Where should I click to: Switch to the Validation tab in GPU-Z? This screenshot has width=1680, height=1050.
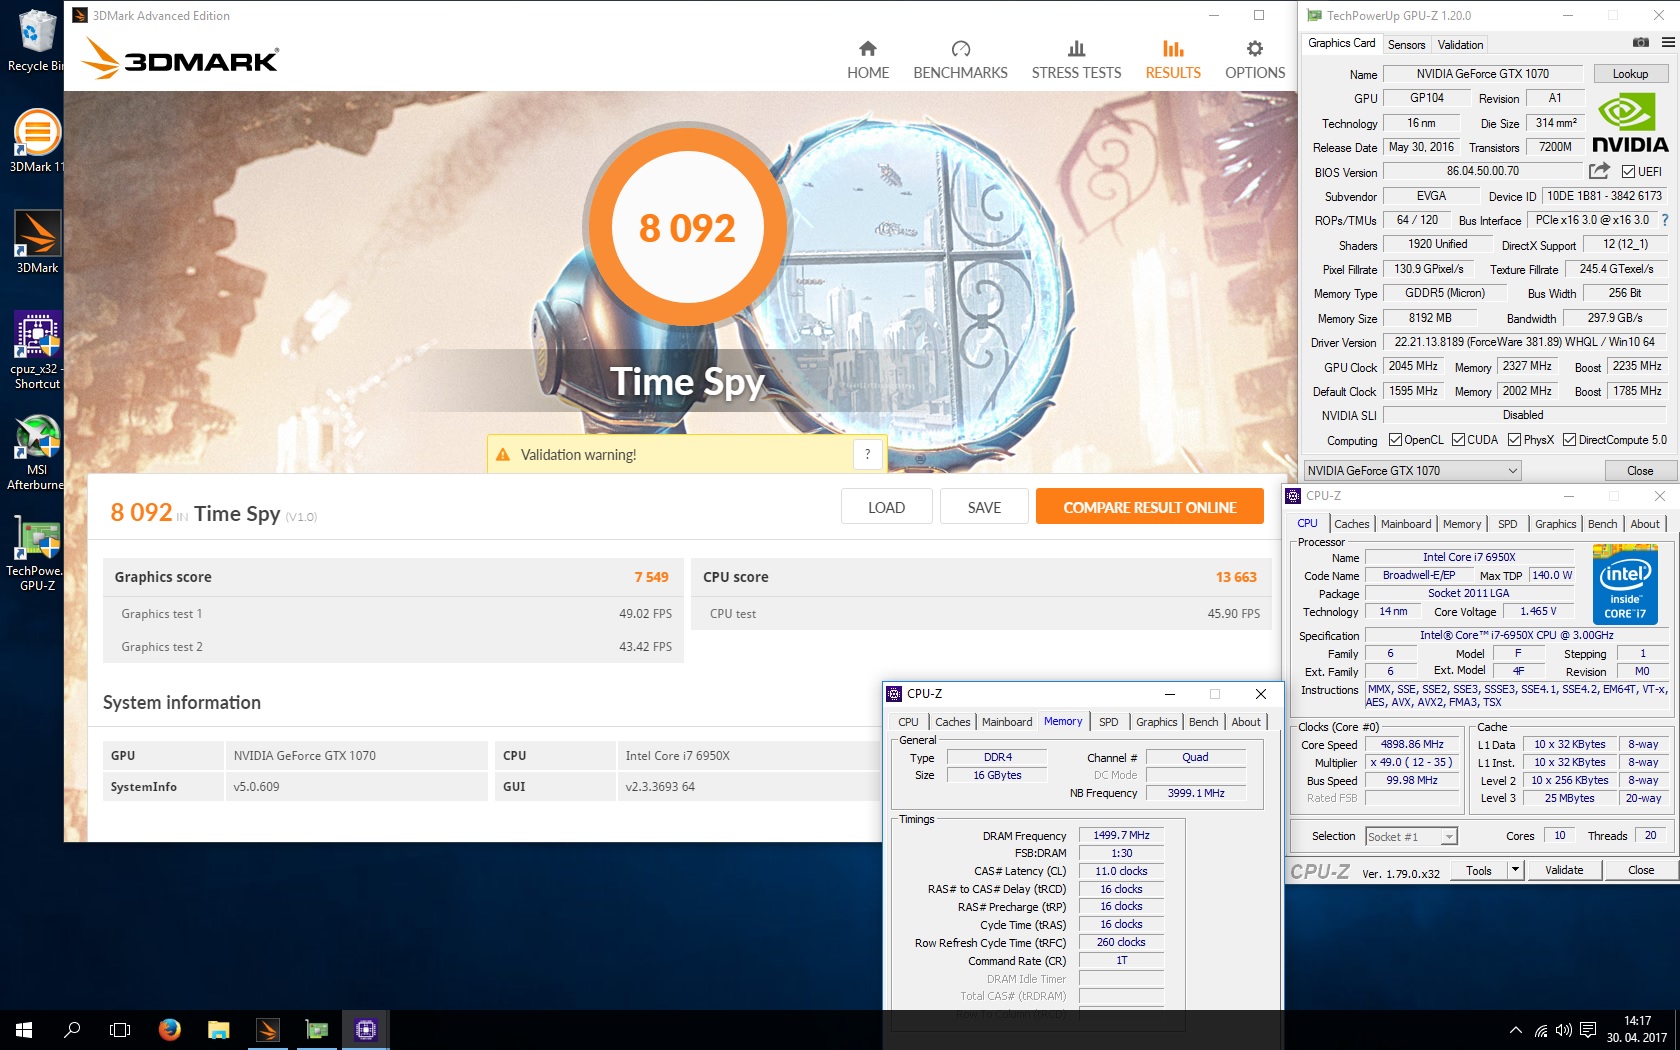(x=1460, y=45)
